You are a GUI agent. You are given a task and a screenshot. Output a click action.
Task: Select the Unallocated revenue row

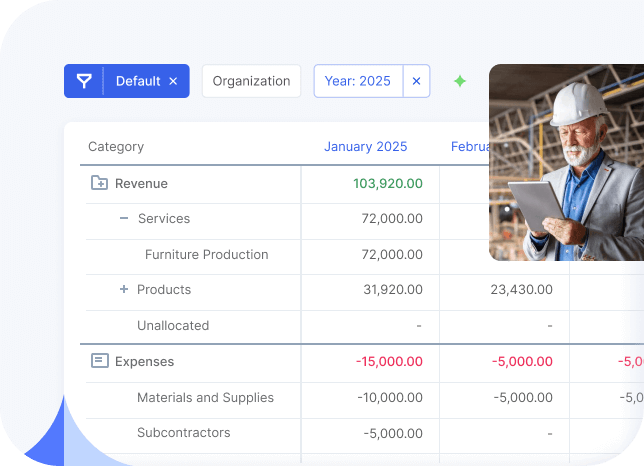coord(173,325)
